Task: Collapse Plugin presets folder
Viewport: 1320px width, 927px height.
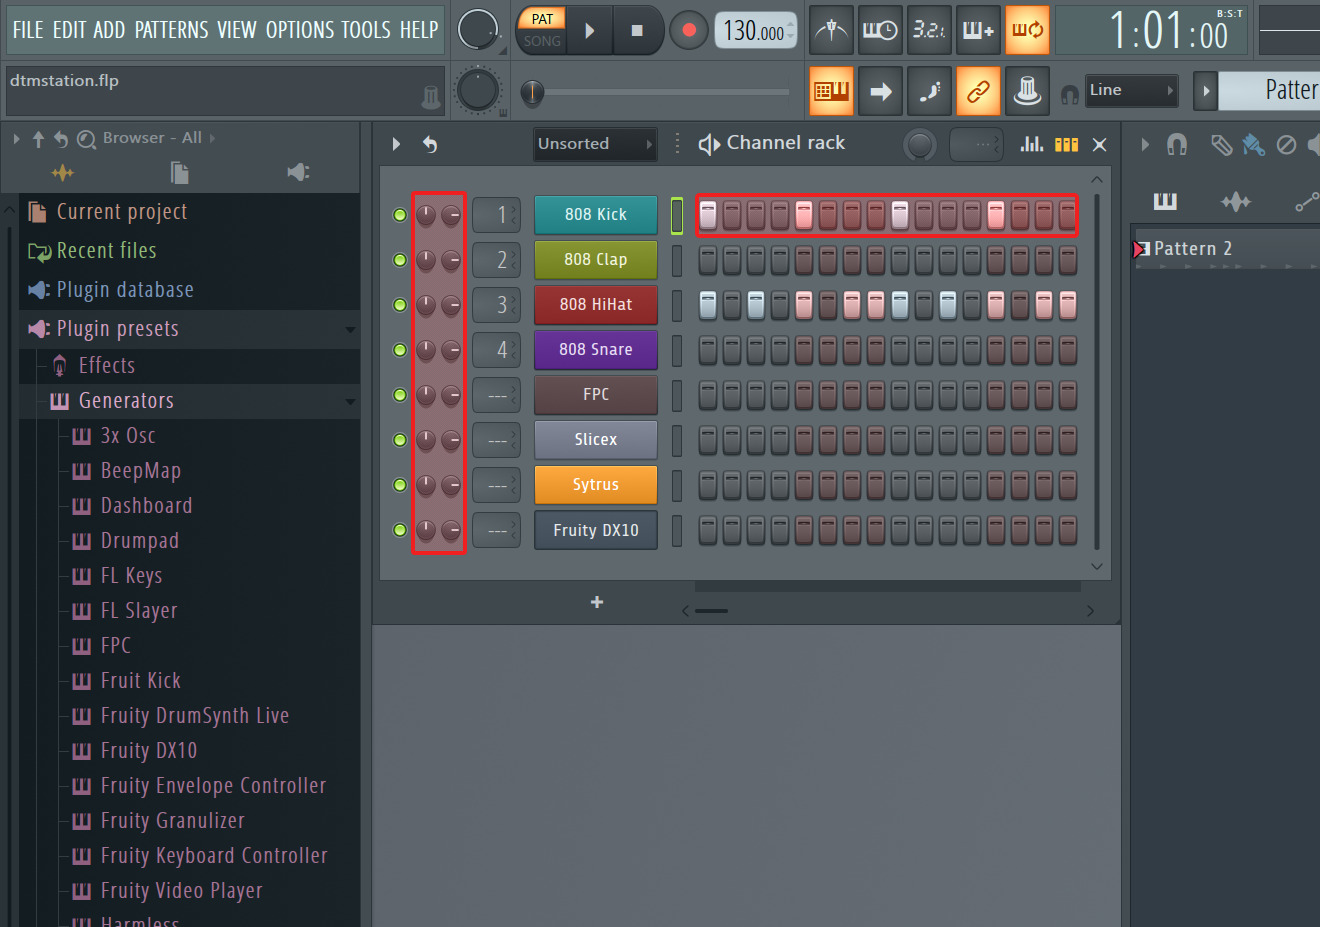Action: point(351,330)
